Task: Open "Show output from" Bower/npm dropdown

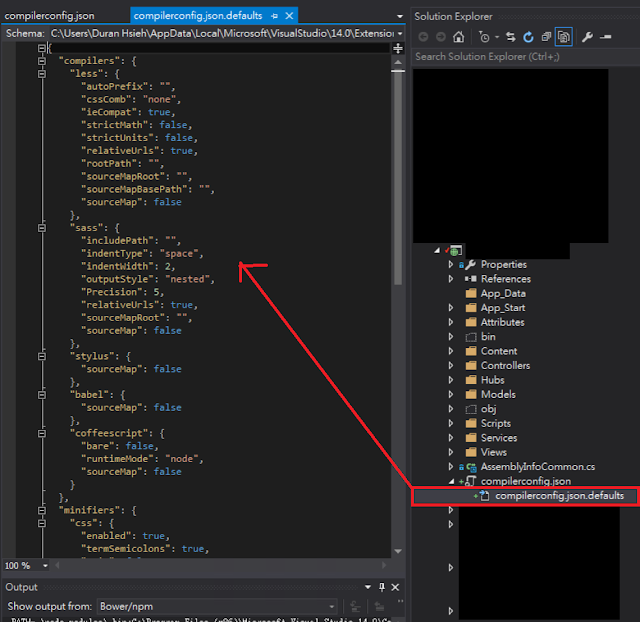Action: 217,606
